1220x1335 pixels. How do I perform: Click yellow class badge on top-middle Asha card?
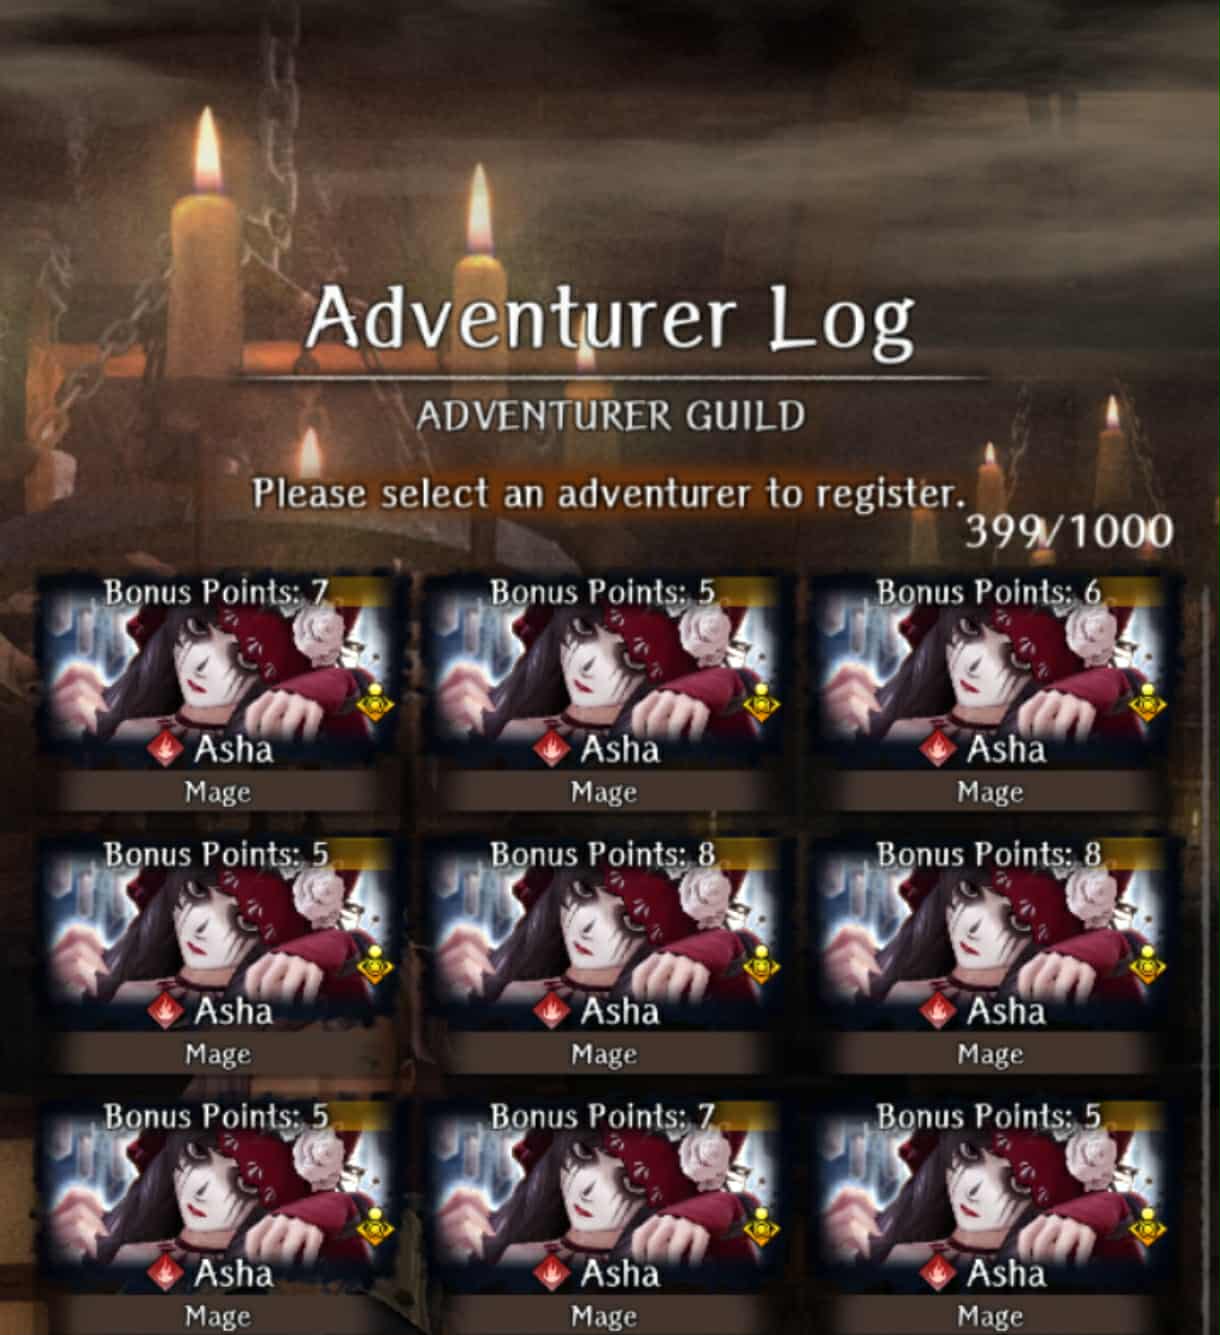[x=762, y=702]
